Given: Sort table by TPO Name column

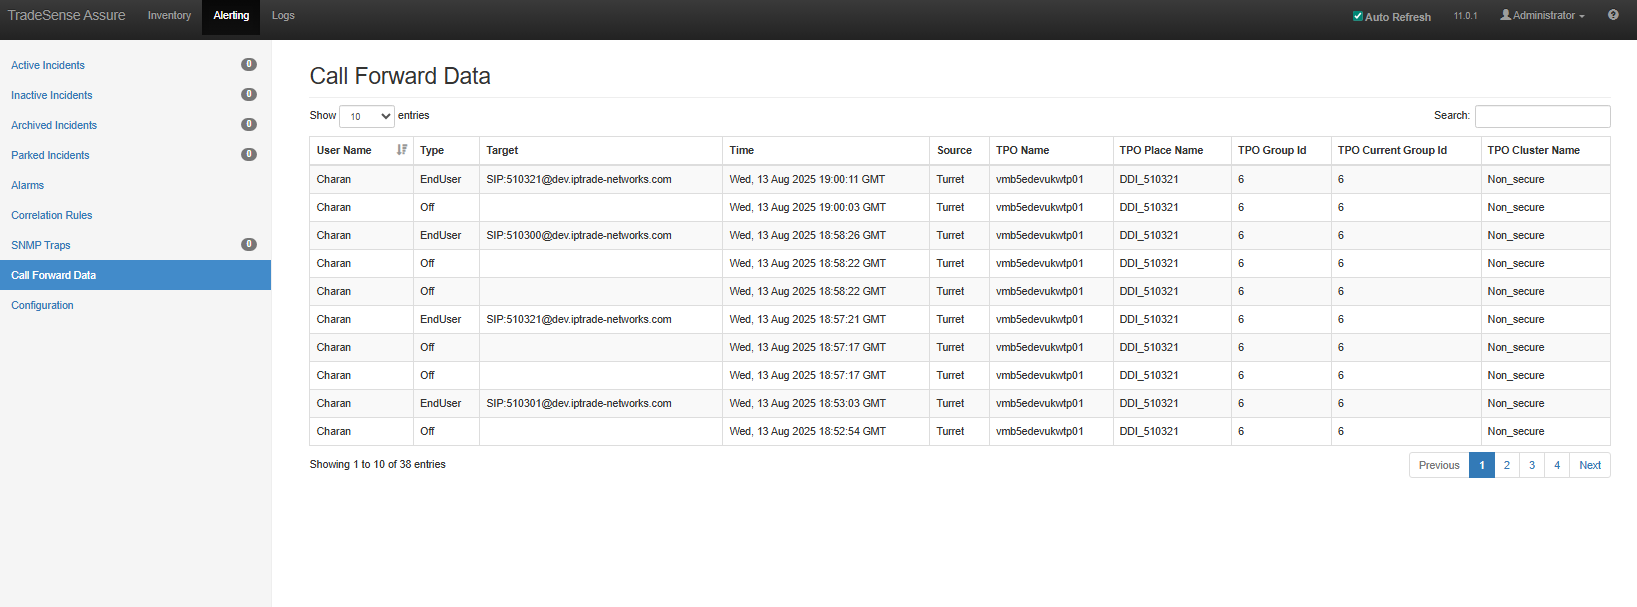Looking at the screenshot, I should [x=1050, y=150].
